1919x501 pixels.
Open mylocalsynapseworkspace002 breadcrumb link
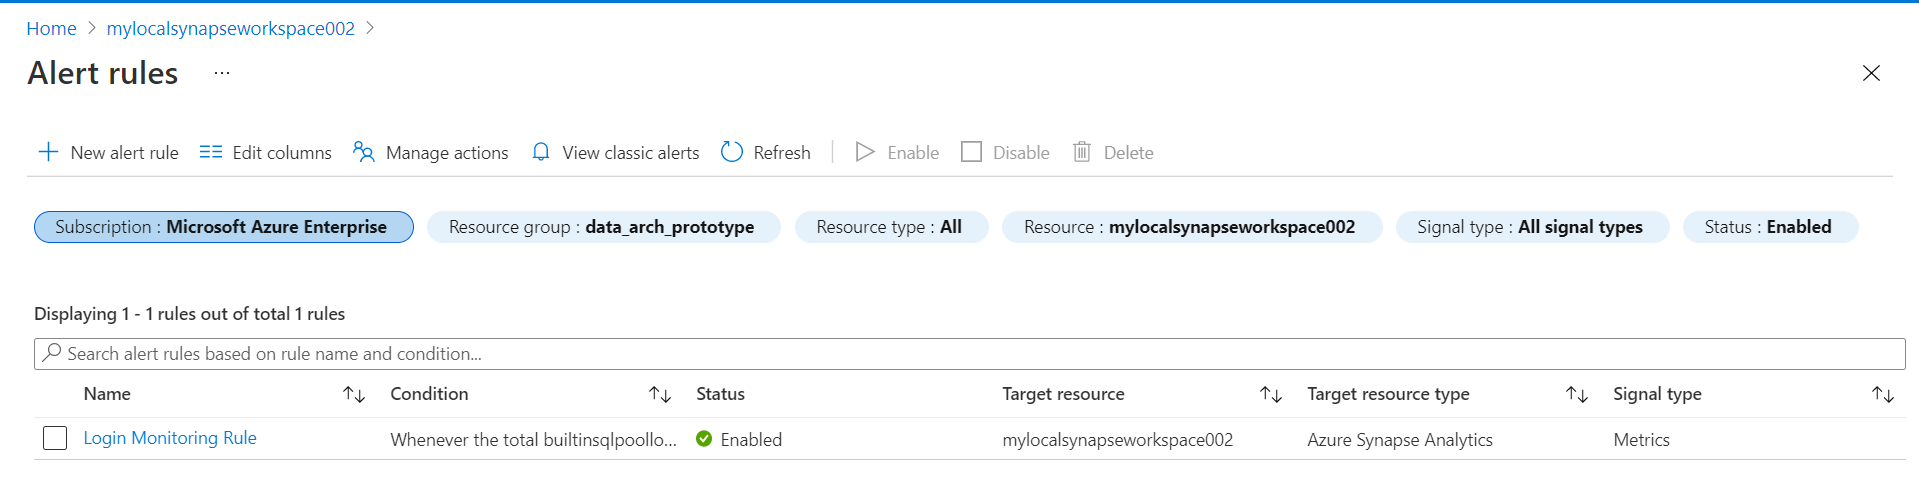point(230,28)
